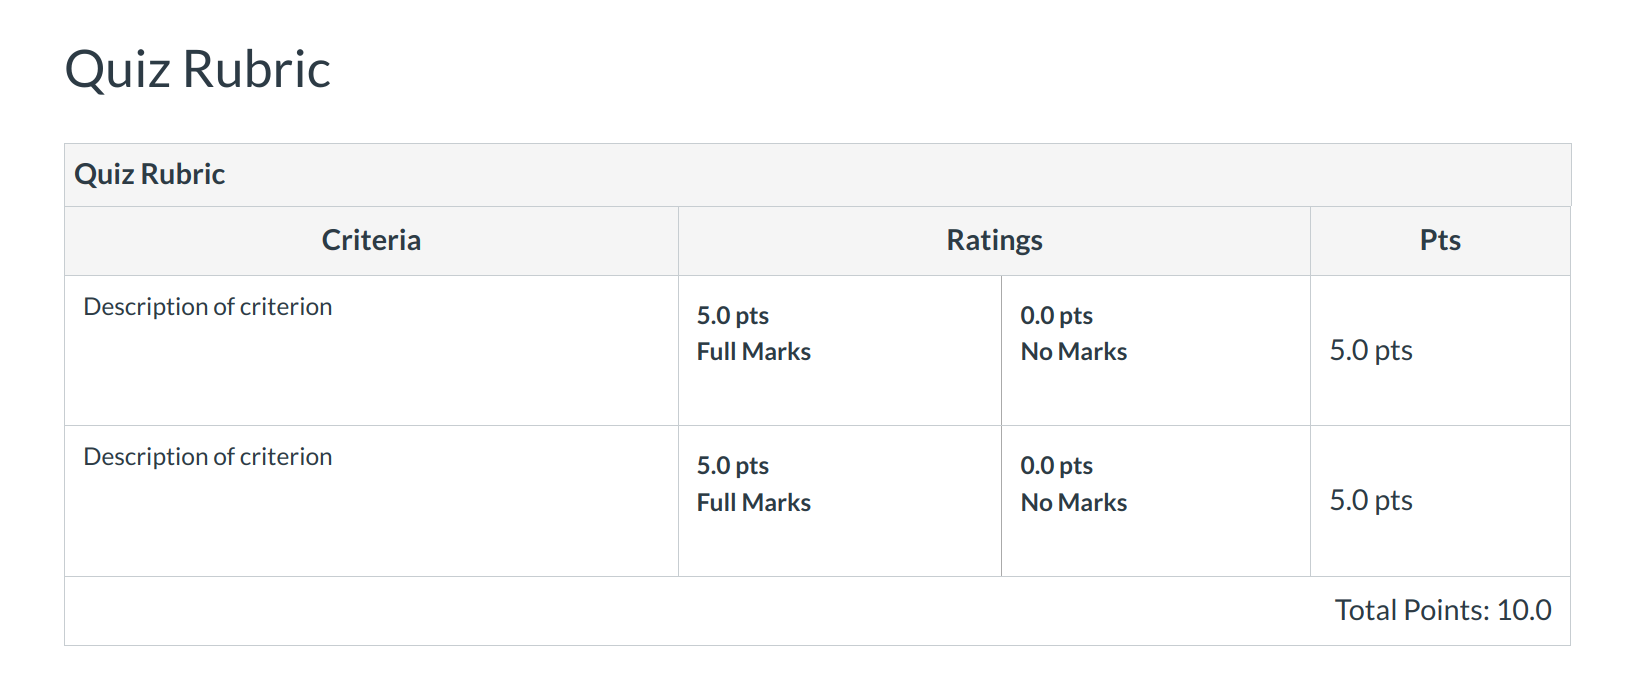
Task: Click 5.0 pts above first criterion's Full Marks
Action: (x=733, y=316)
